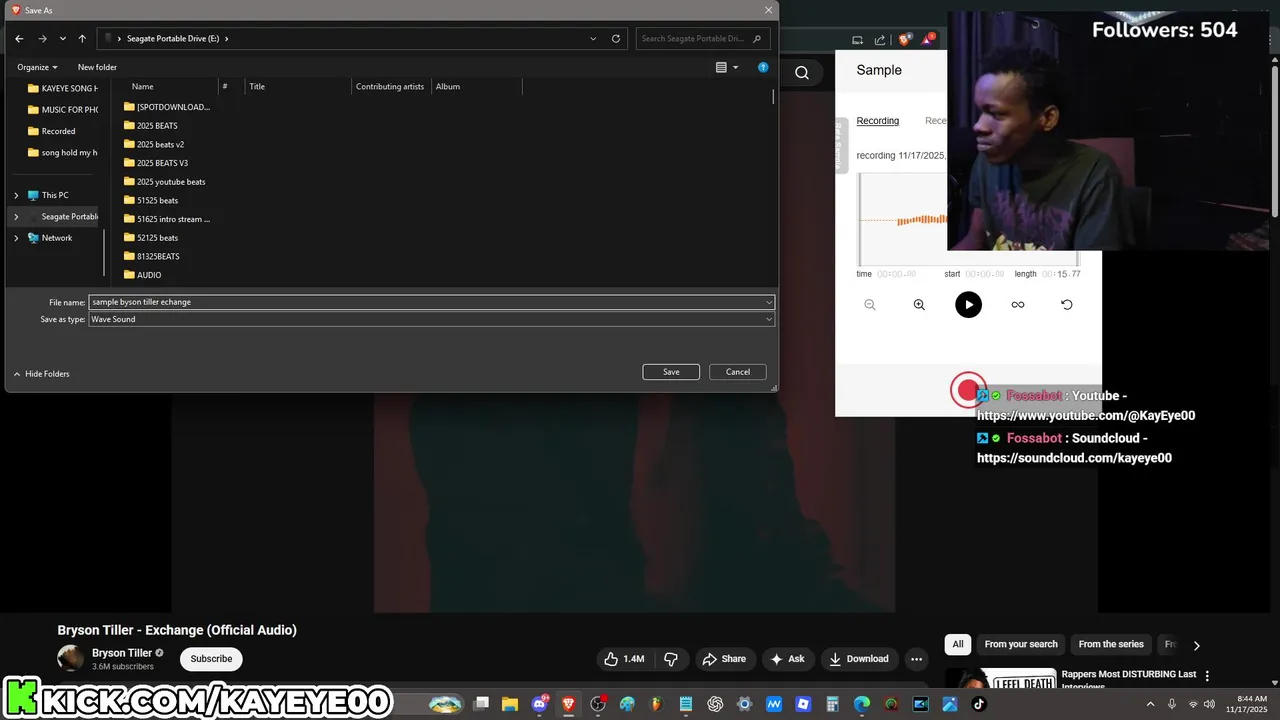
Task: Open KAYEYE SONG folder in sidebar
Action: click(x=63, y=88)
